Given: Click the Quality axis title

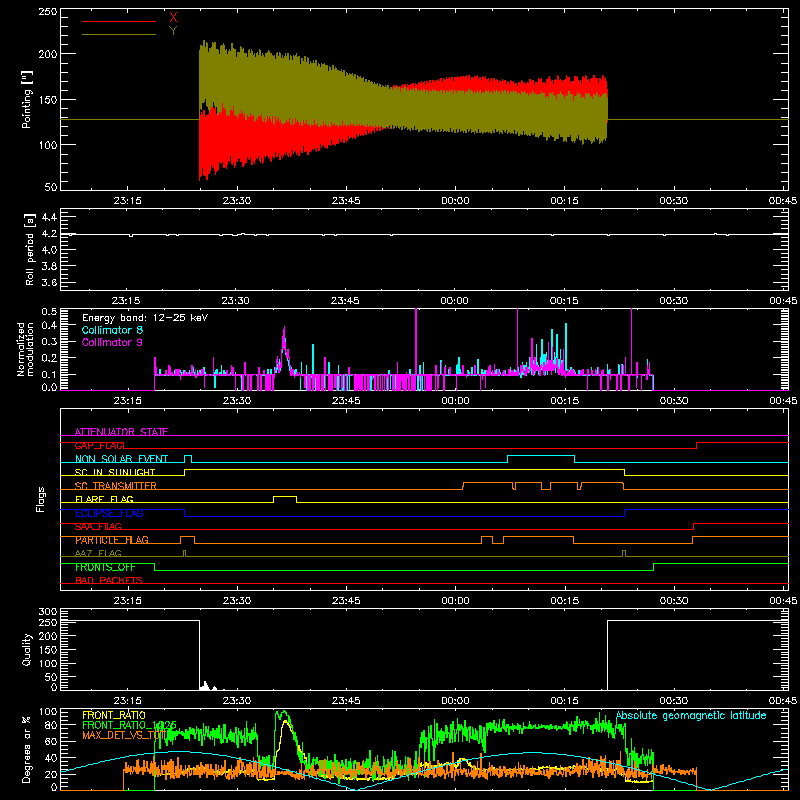Looking at the screenshot, I should pos(27,649).
